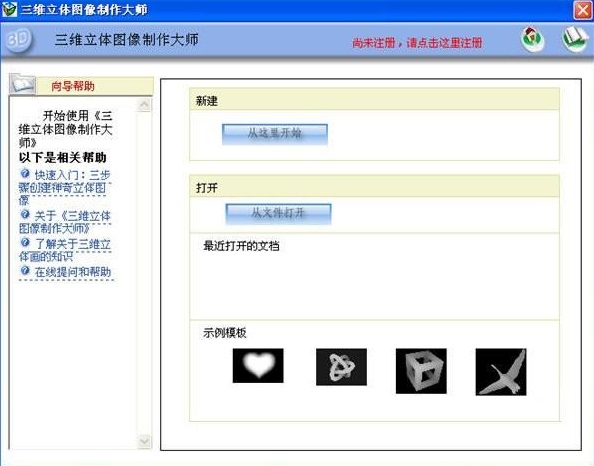594x466 pixels.
Task: Click the question icon beside 关于《三维立体图像制作大师》
Action: tap(25, 214)
